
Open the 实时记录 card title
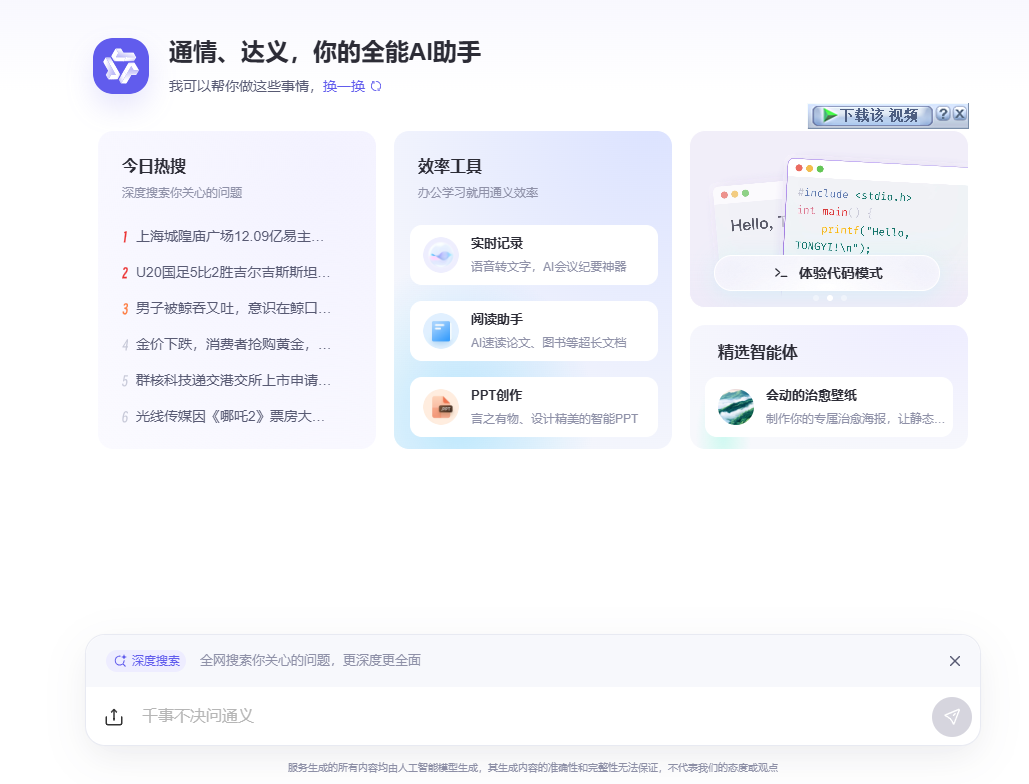coord(497,243)
